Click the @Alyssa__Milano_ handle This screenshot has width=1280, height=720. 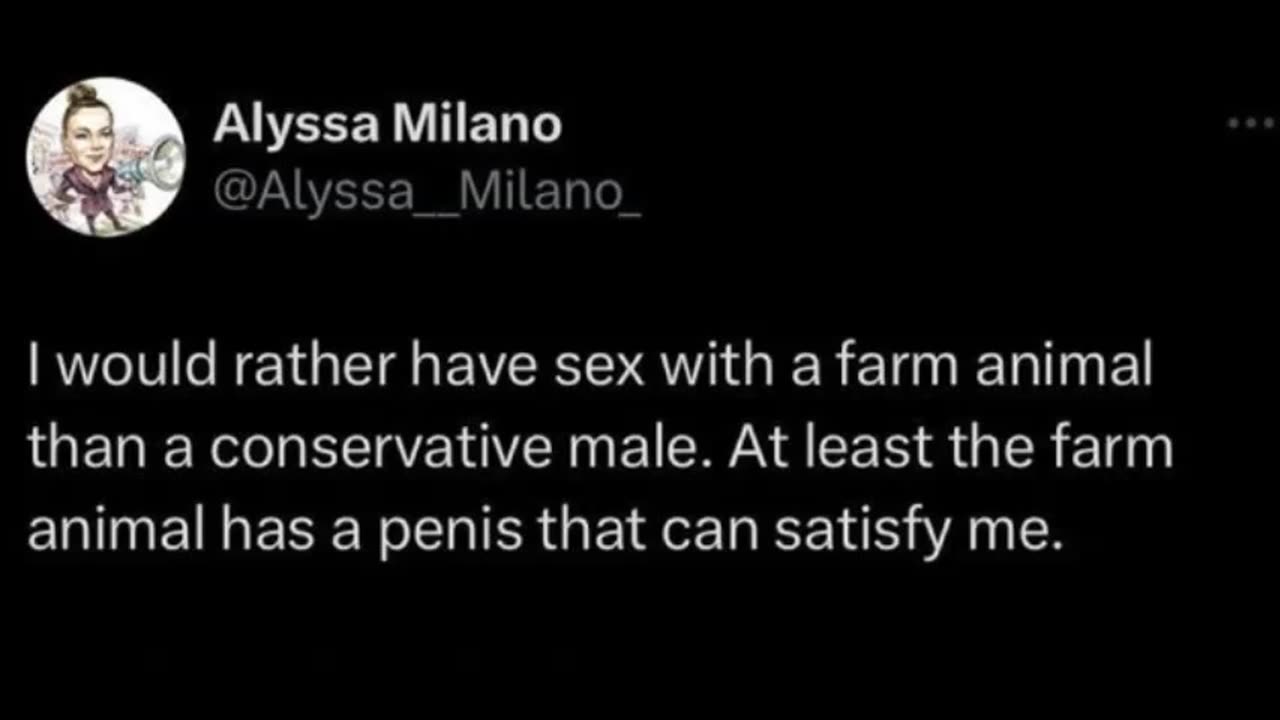click(x=426, y=191)
